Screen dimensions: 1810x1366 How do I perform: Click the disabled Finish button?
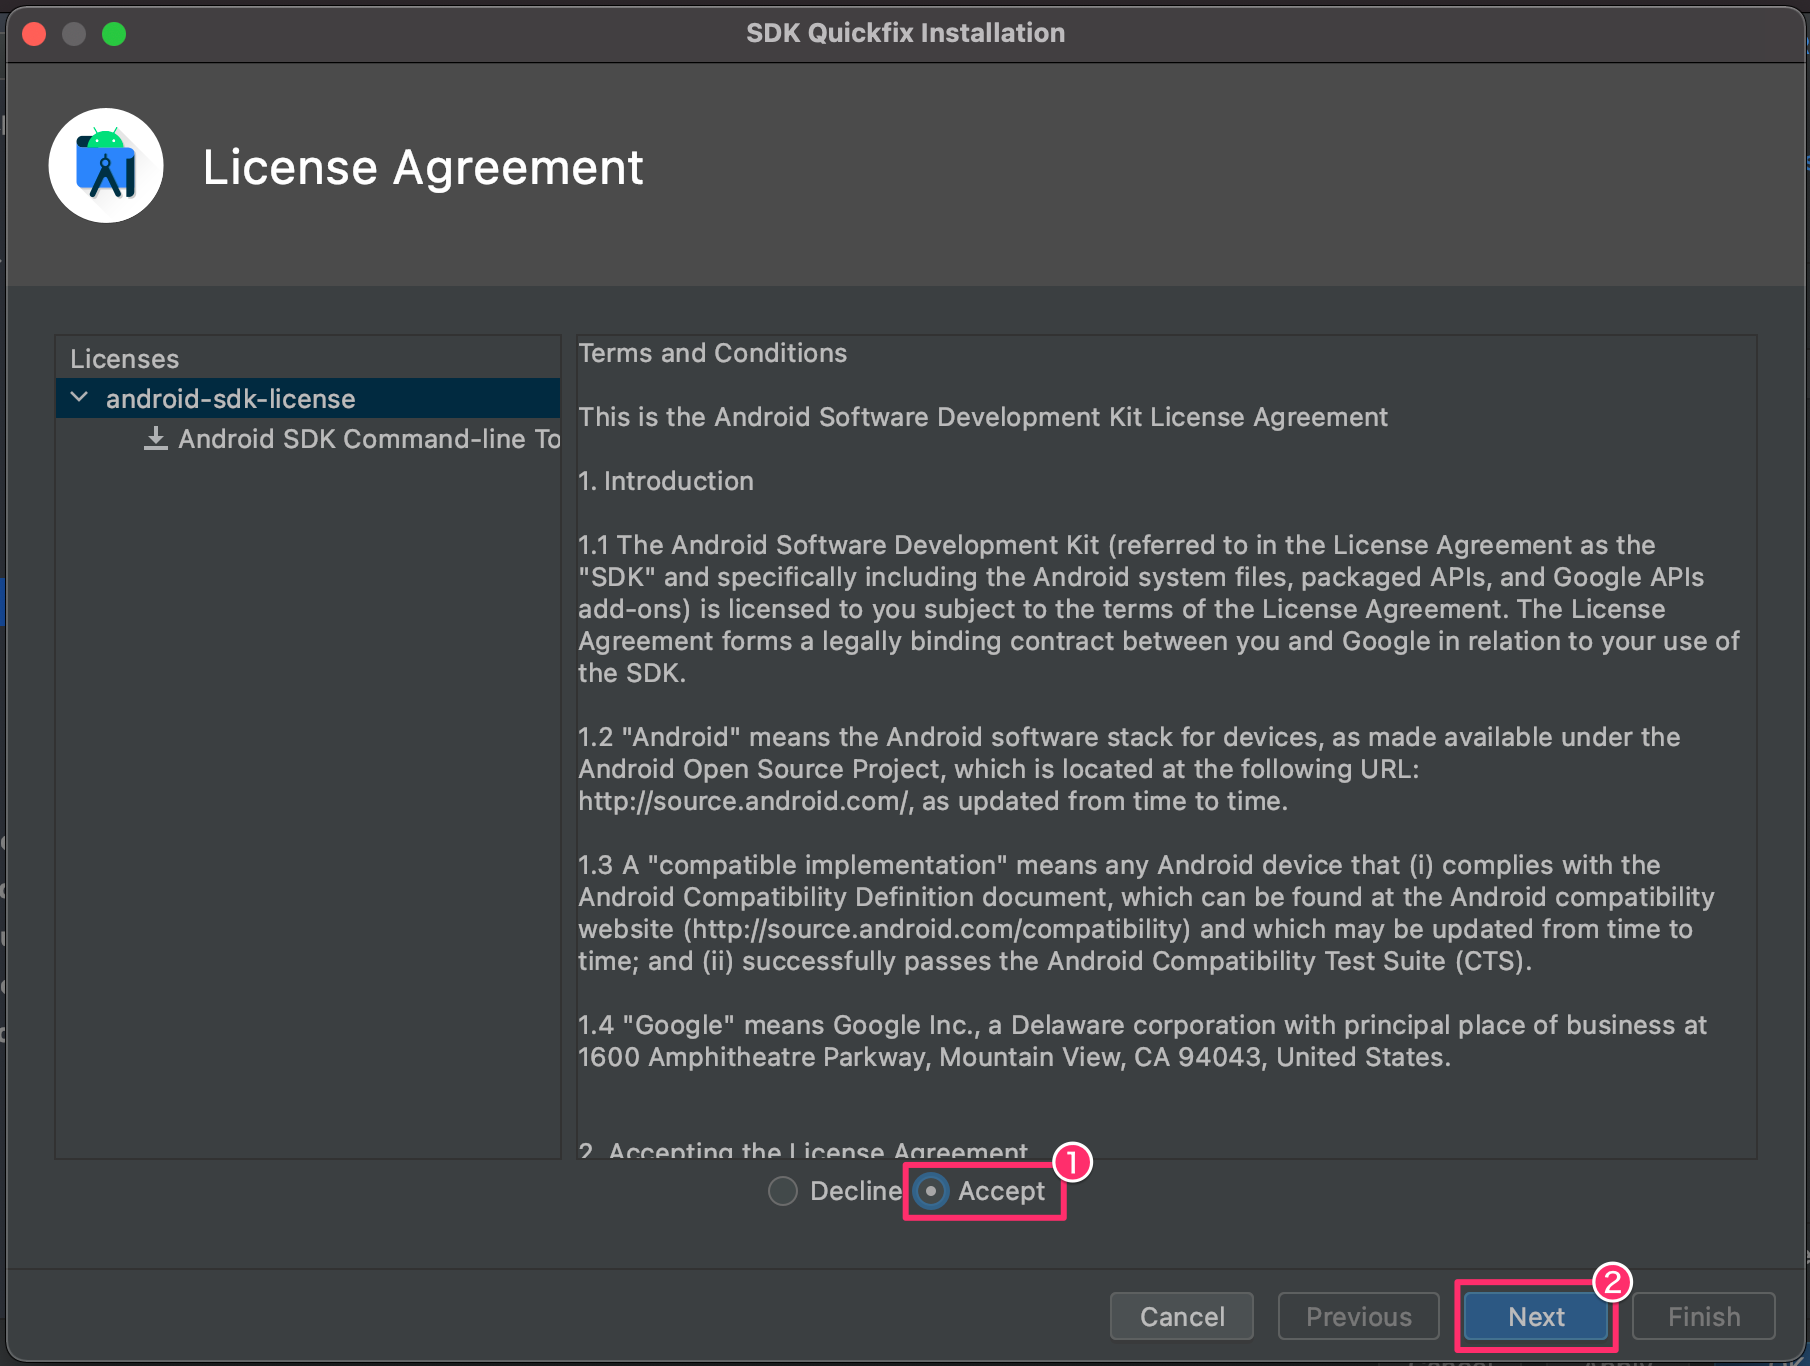[x=1703, y=1316]
